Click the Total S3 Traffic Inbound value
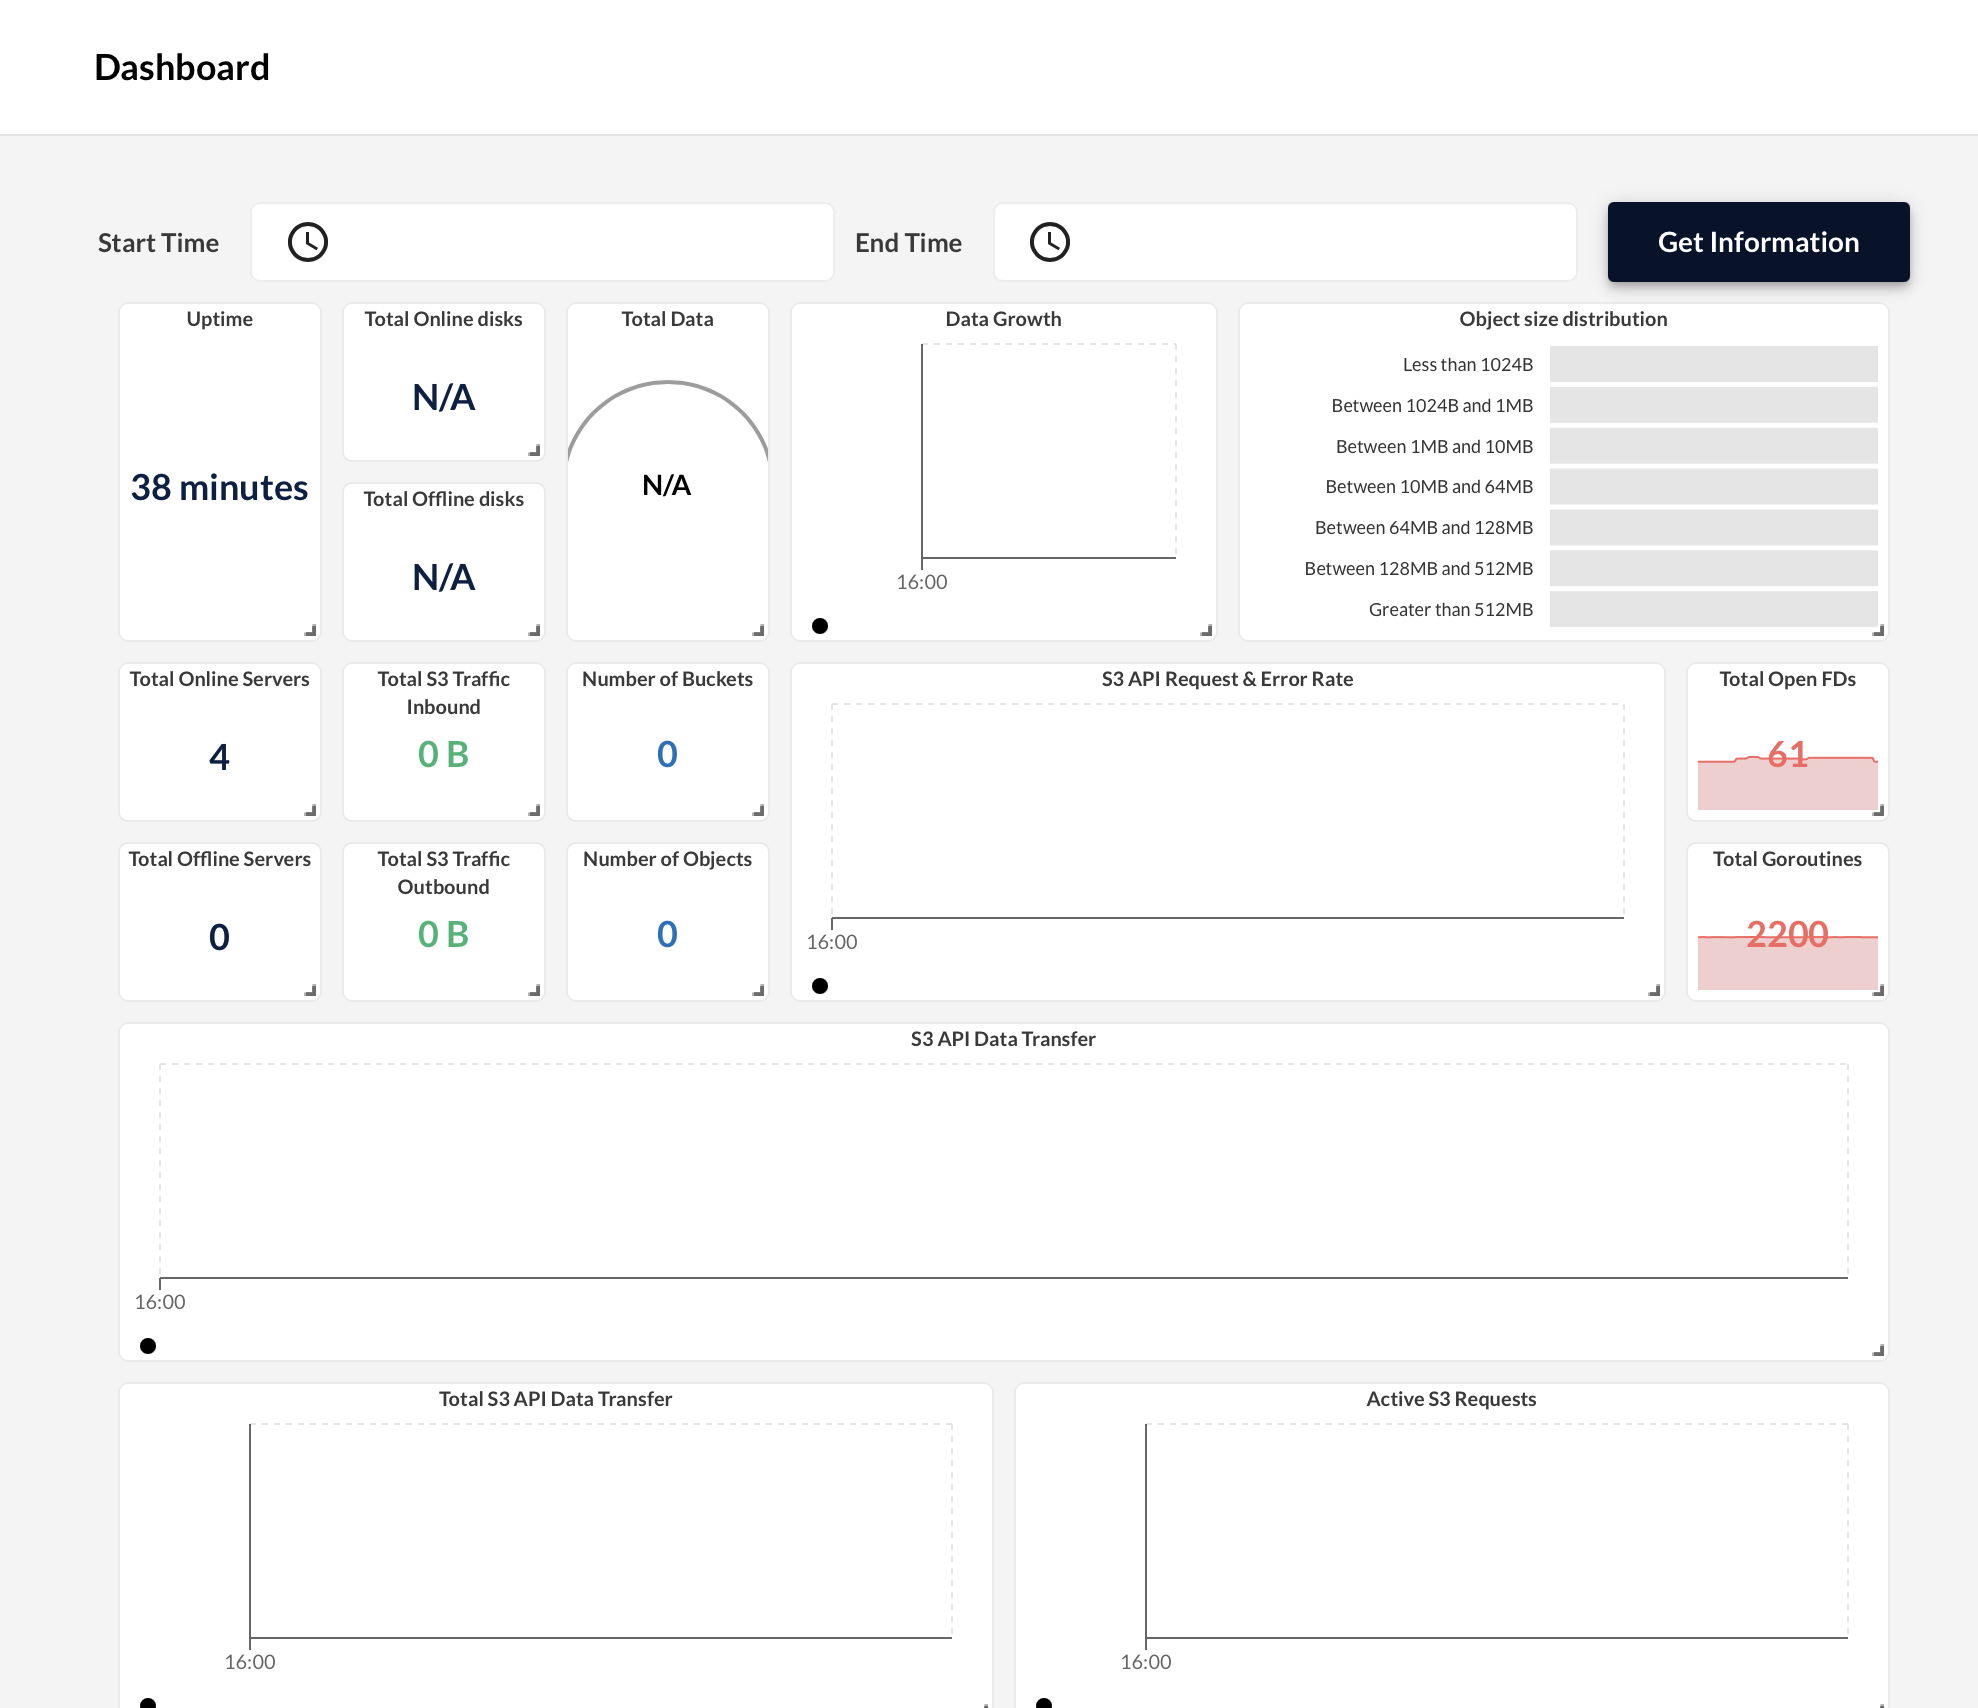Image resolution: width=1978 pixels, height=1708 pixels. (x=443, y=755)
